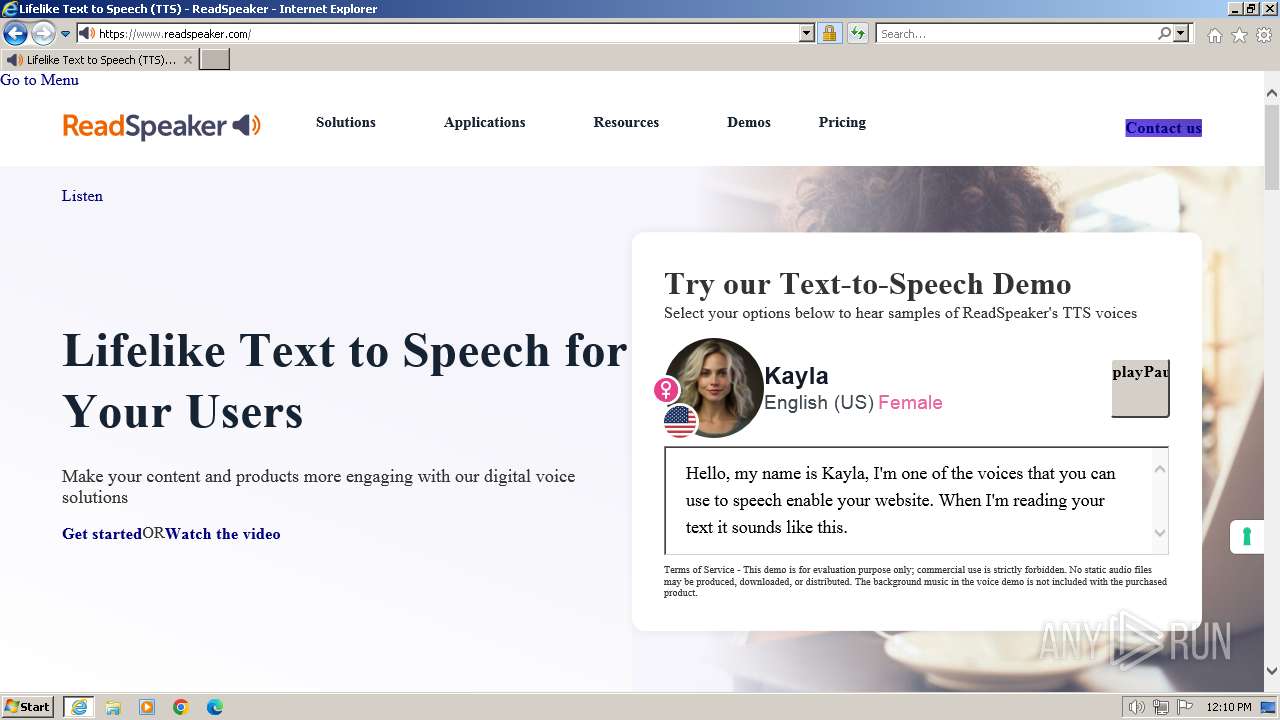Close the Lifelike Text to Speech tab
The height and width of the screenshot is (720, 1280).
pos(187,60)
